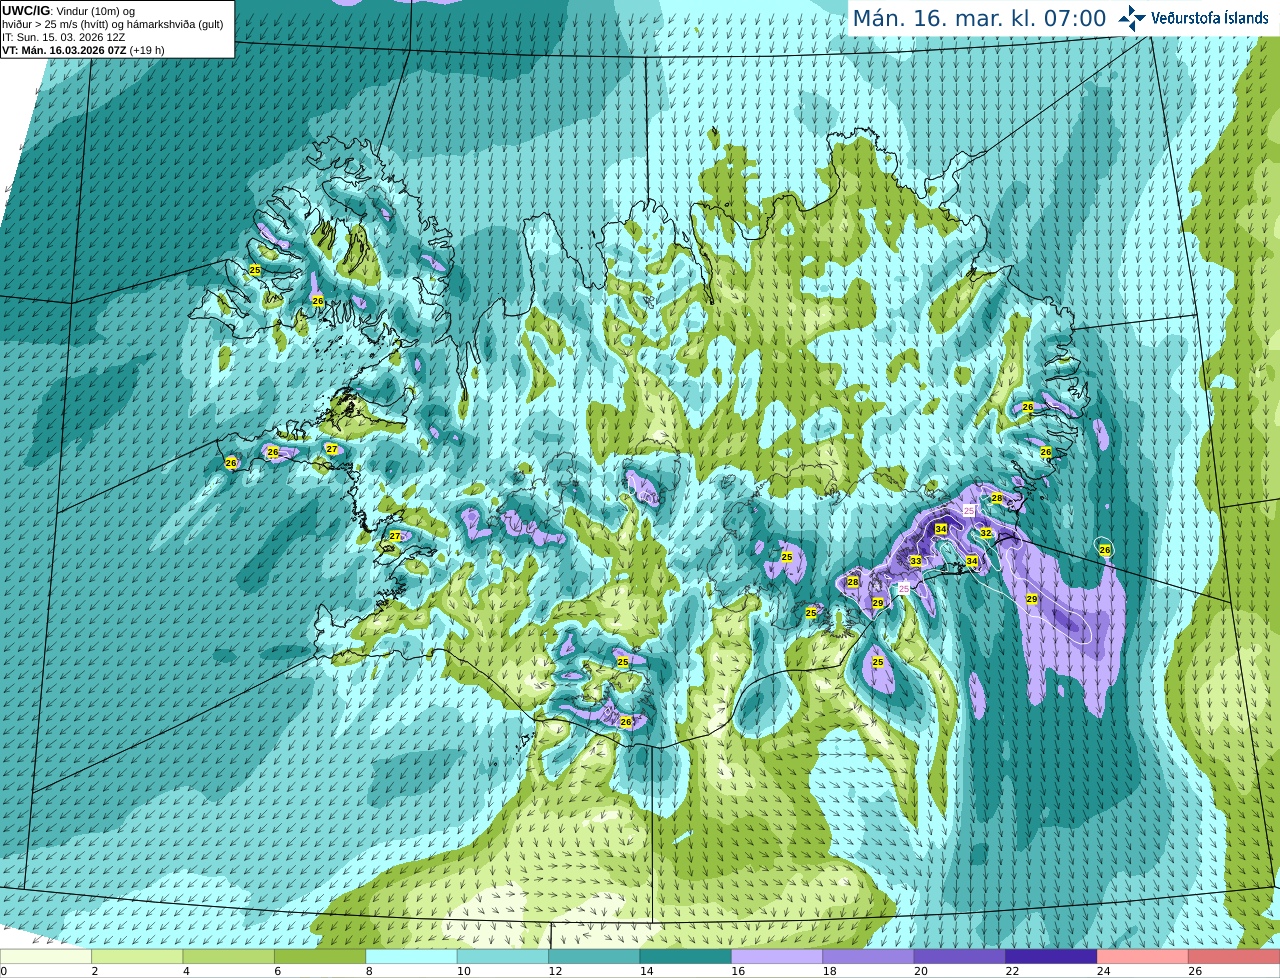This screenshot has width=1280, height=978.
Task: Pick the 16–18 m/s light purple legend swatch
Action: (777, 957)
